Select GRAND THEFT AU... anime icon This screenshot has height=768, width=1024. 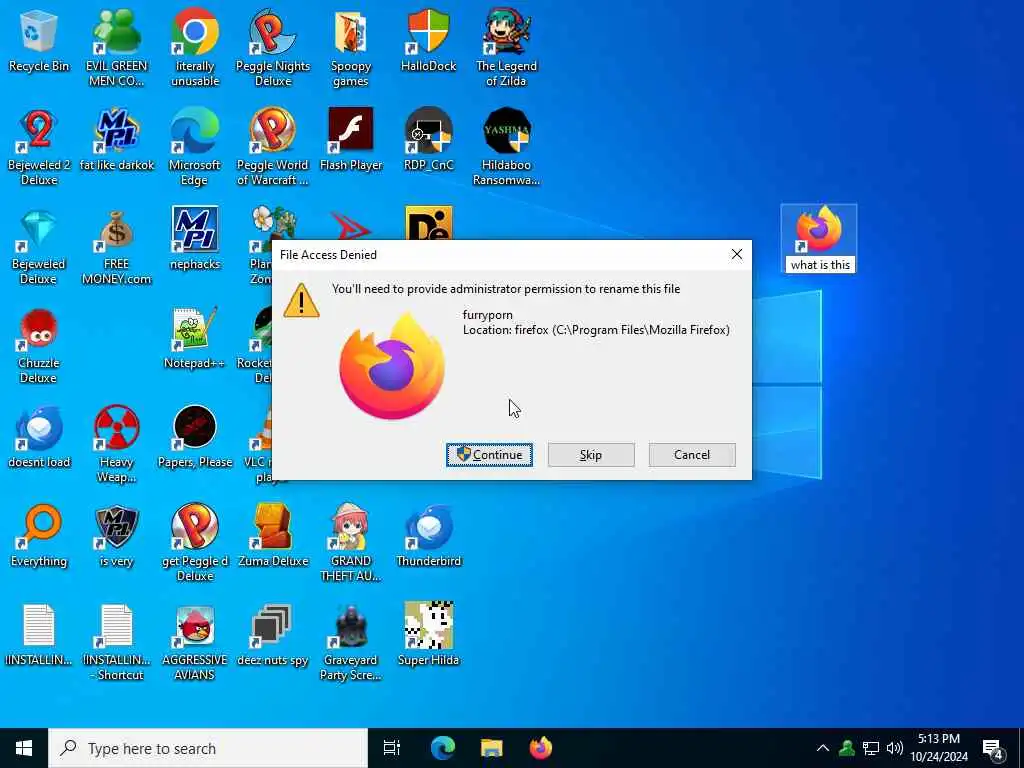coord(351,544)
